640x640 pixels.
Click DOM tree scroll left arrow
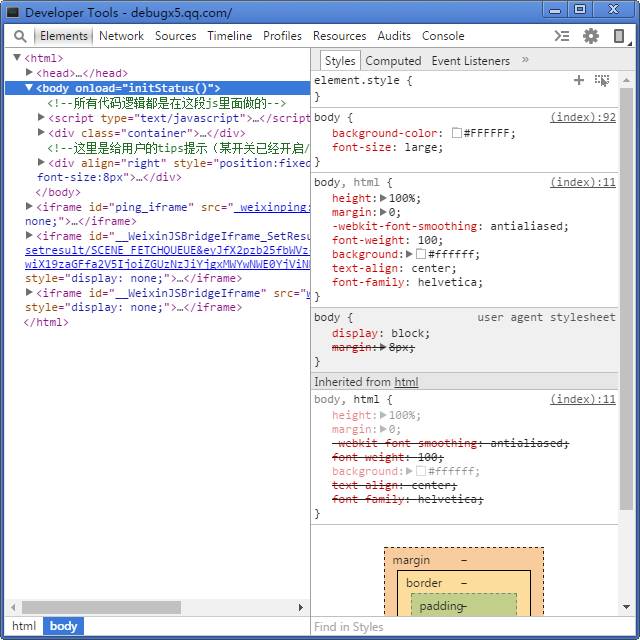click(x=13, y=607)
